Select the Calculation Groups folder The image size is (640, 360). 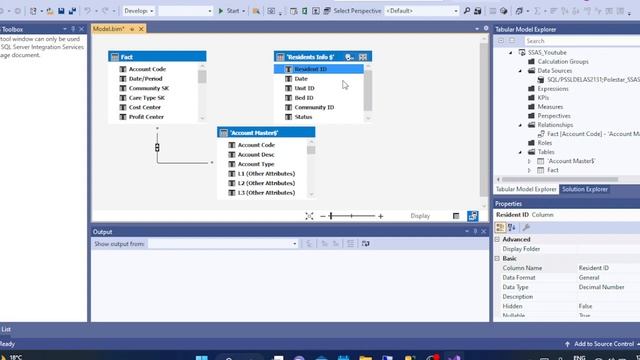coord(562,62)
